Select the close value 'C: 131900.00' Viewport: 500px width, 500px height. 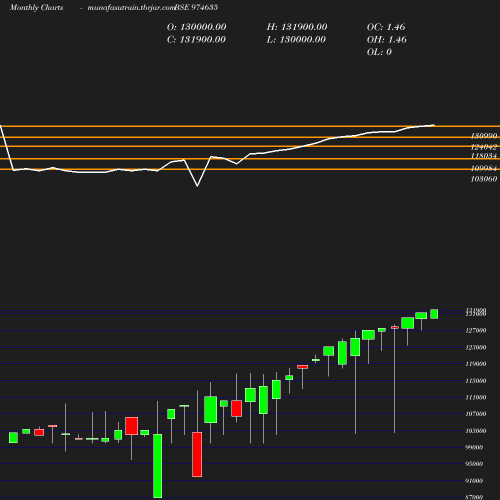(x=196, y=40)
